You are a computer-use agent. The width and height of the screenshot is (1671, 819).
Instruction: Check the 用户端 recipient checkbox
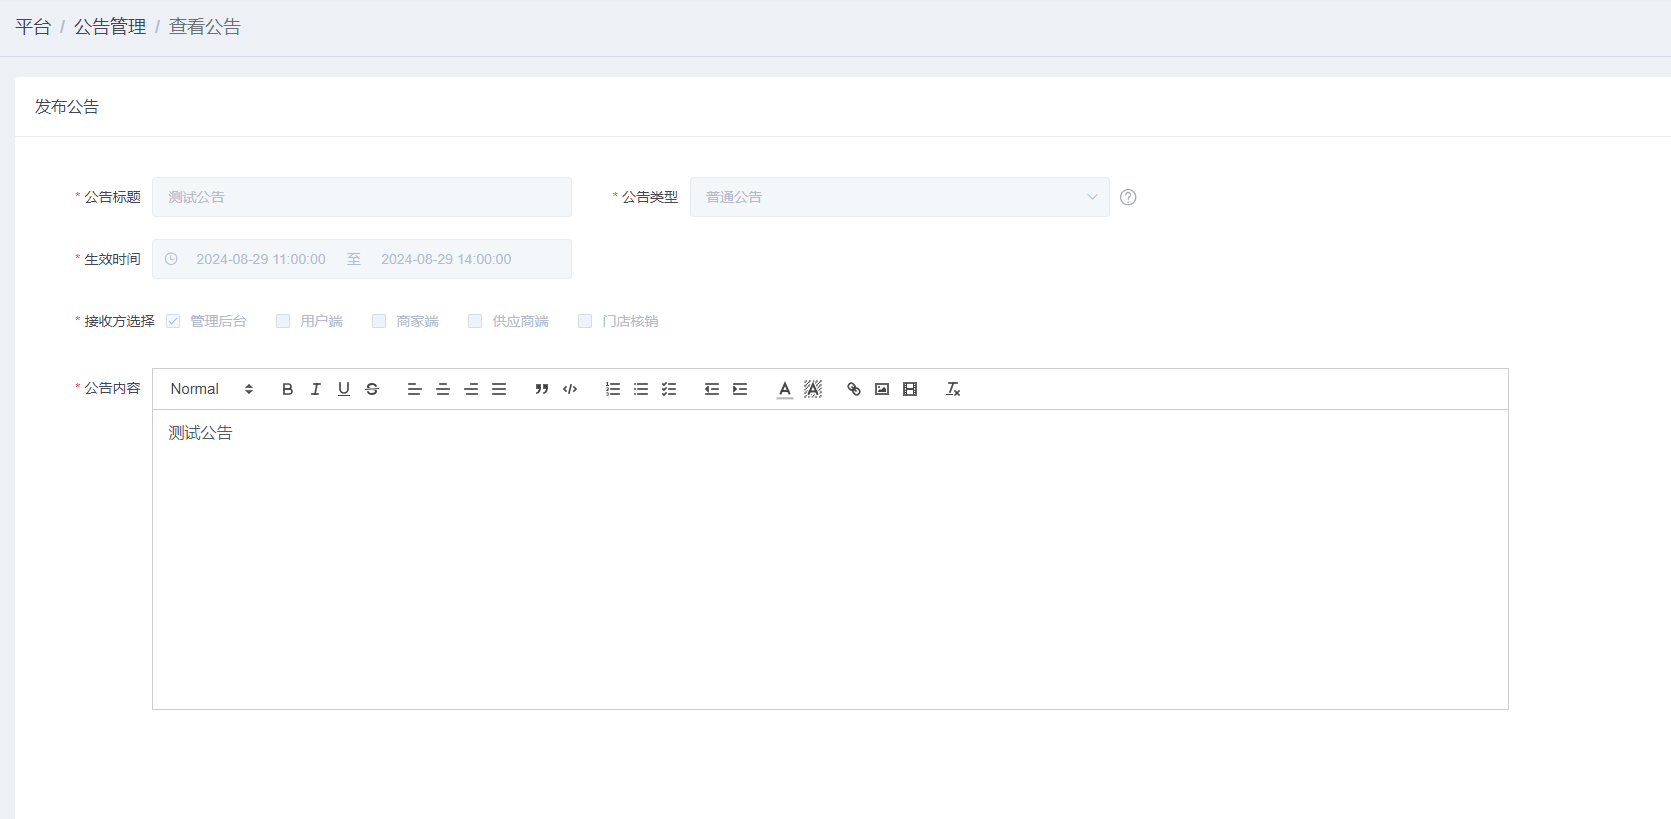click(x=283, y=321)
